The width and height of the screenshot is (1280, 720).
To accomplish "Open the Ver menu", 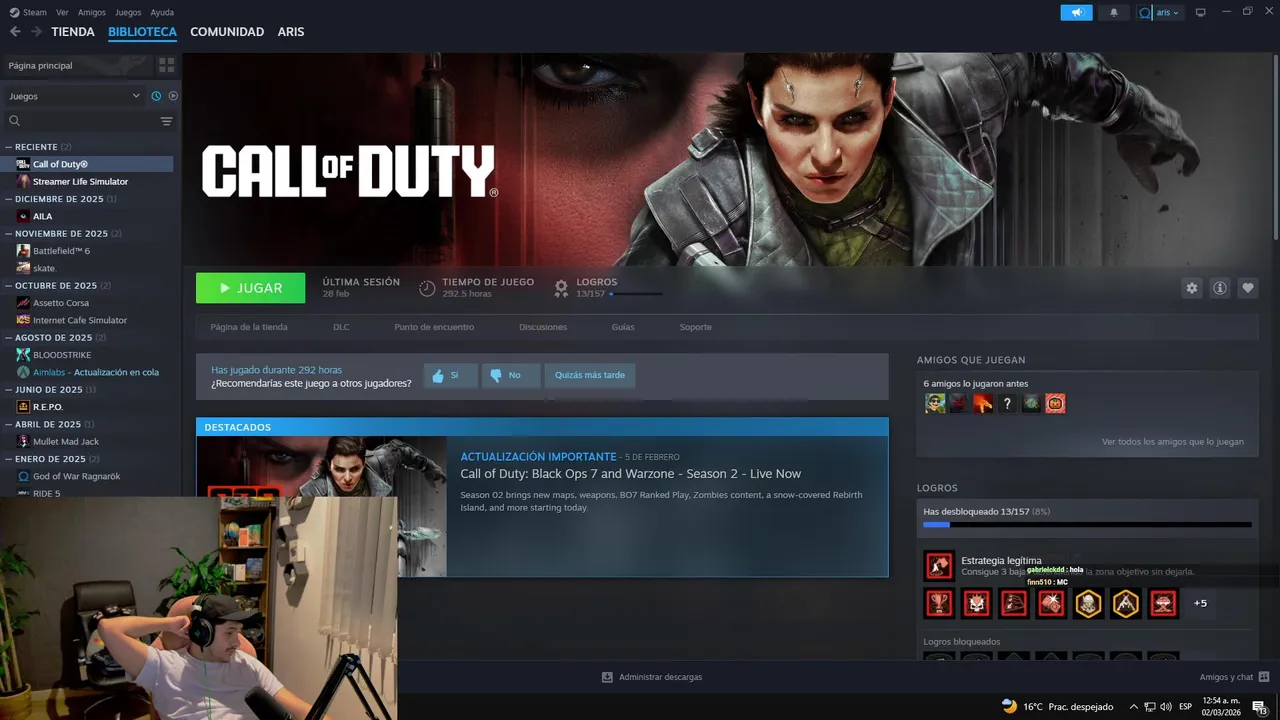I will (x=62, y=12).
